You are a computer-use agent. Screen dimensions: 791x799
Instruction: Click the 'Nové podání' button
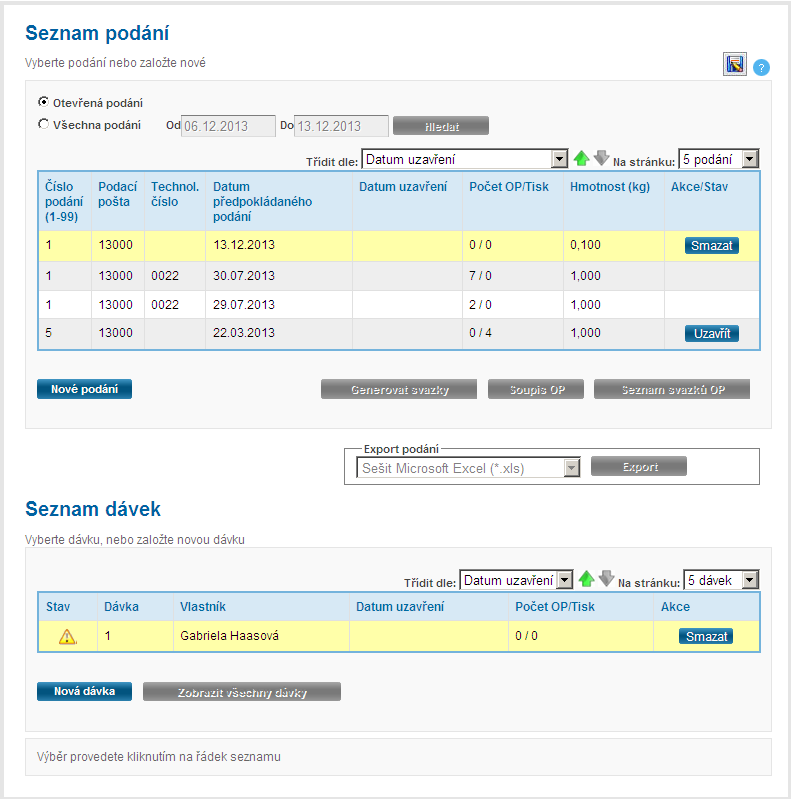[x=84, y=389]
